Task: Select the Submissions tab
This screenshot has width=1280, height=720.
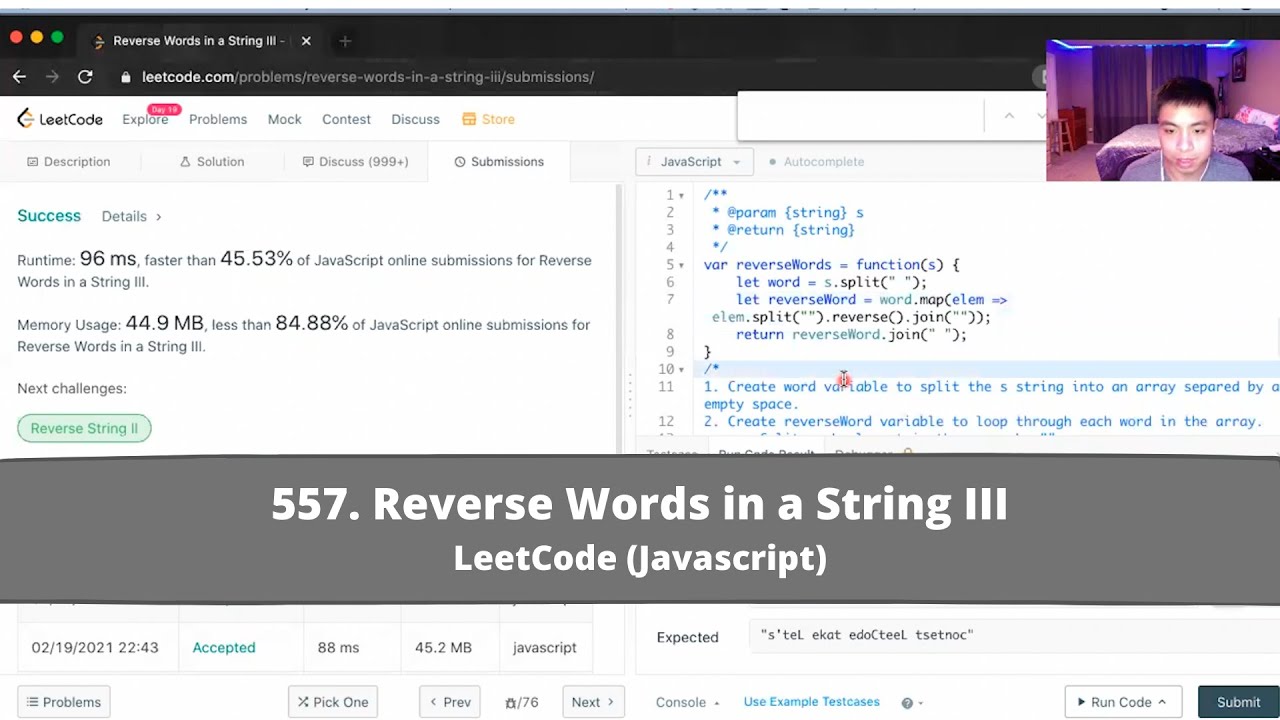Action: 499,161
